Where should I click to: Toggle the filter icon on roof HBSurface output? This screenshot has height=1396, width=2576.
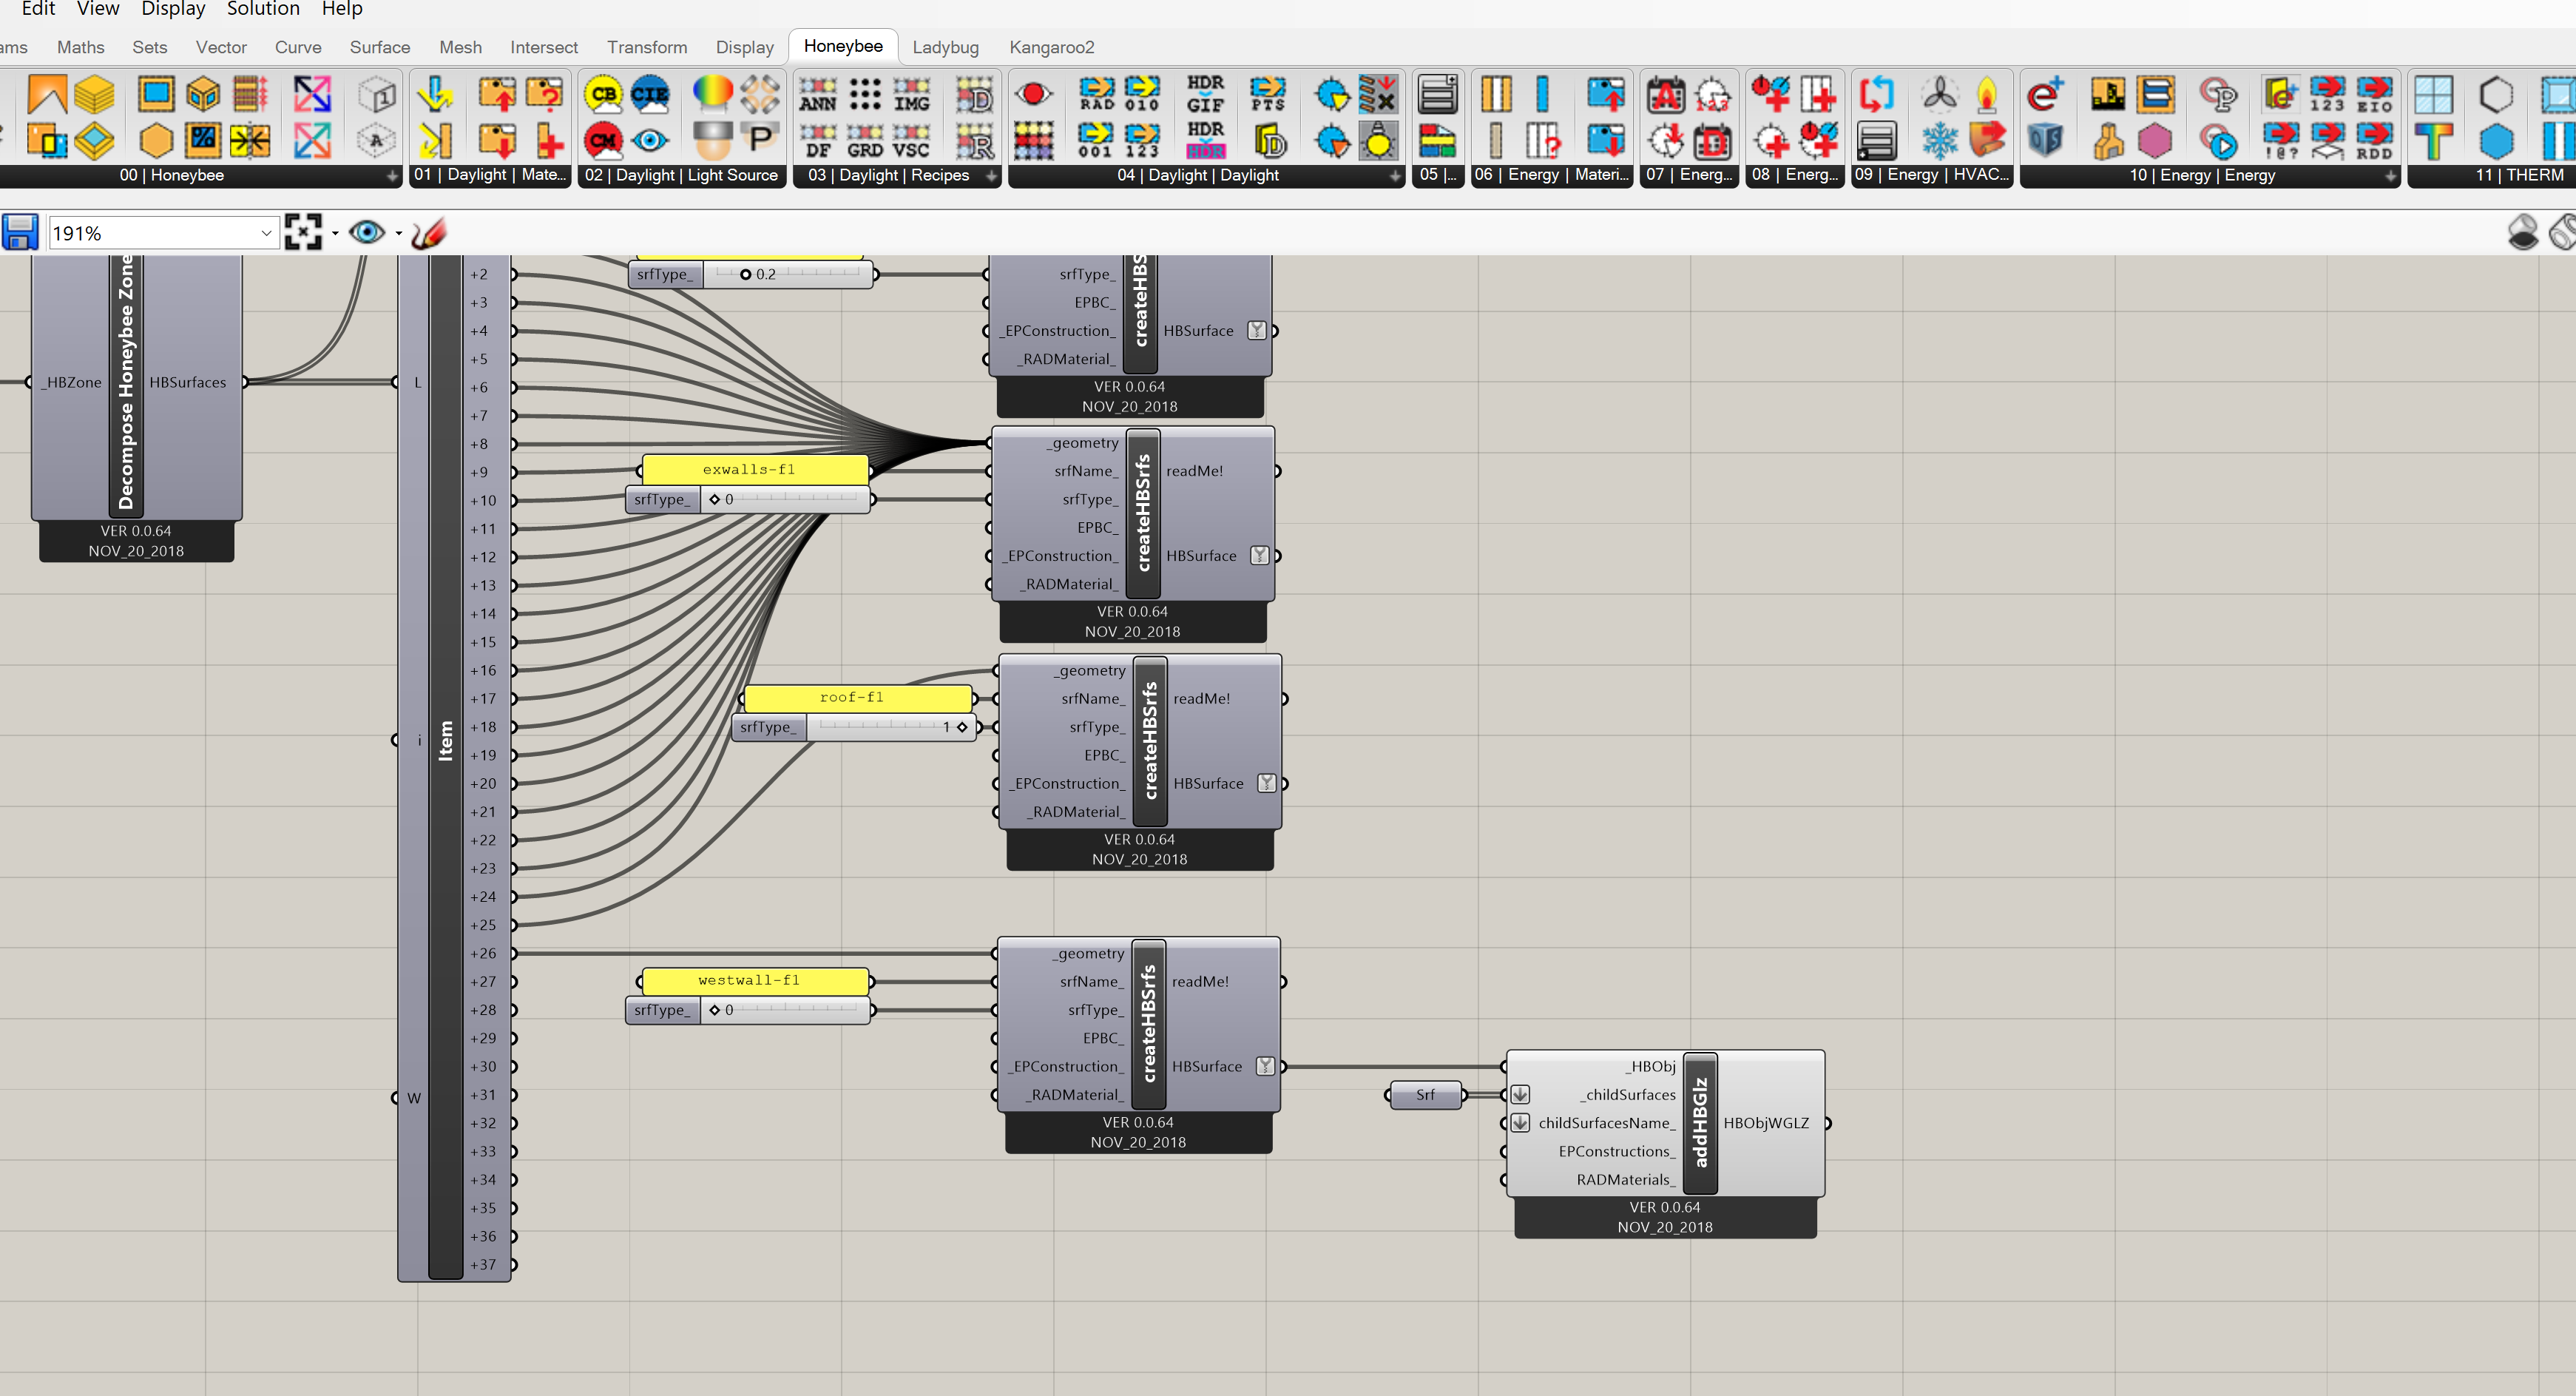point(1267,783)
